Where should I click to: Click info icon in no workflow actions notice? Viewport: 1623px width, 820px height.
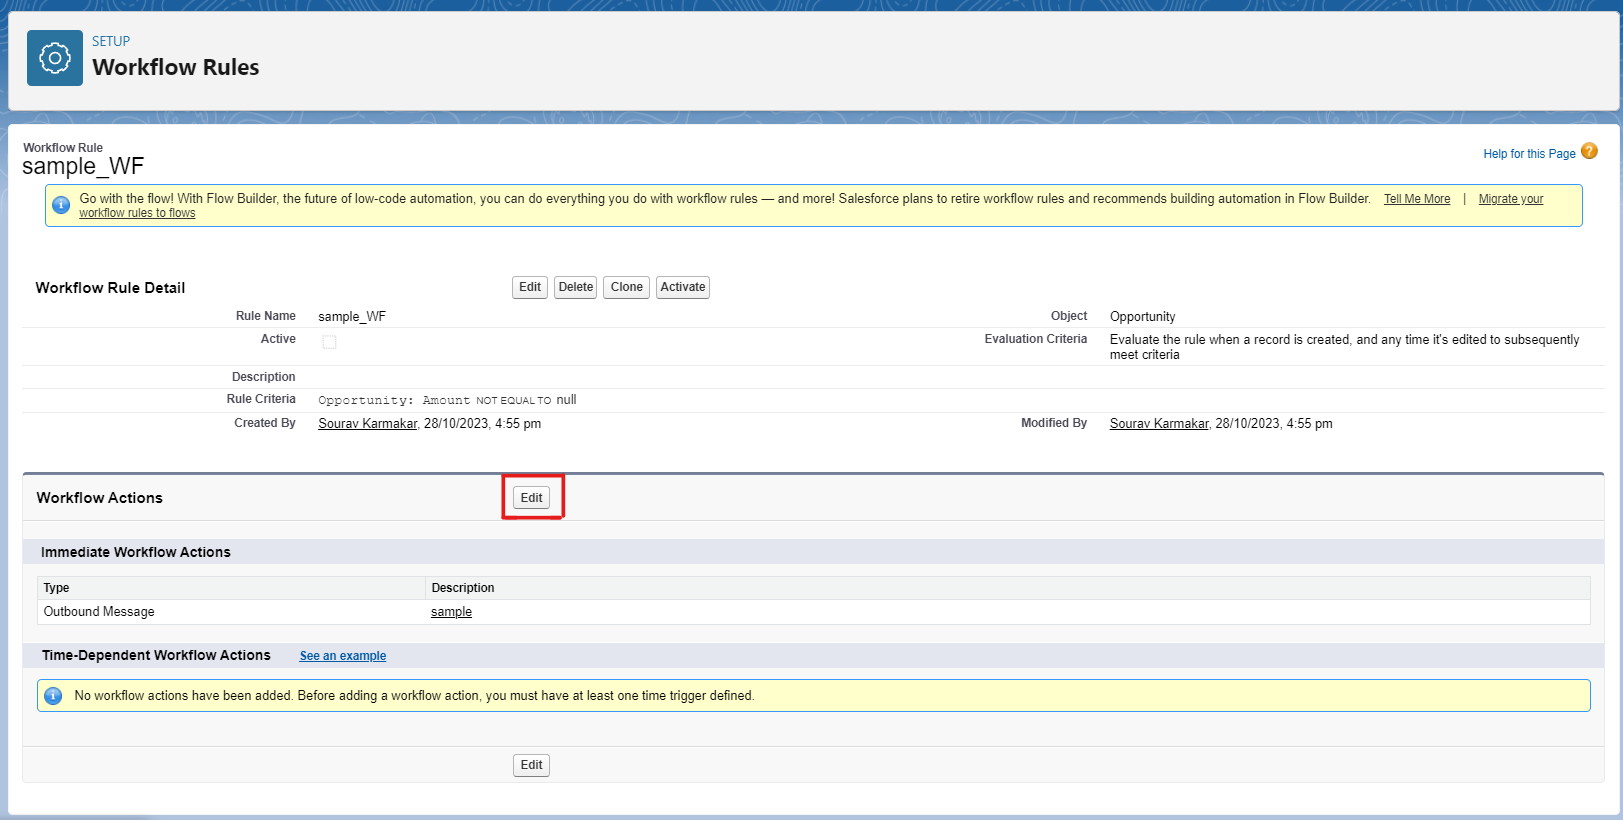tap(54, 696)
